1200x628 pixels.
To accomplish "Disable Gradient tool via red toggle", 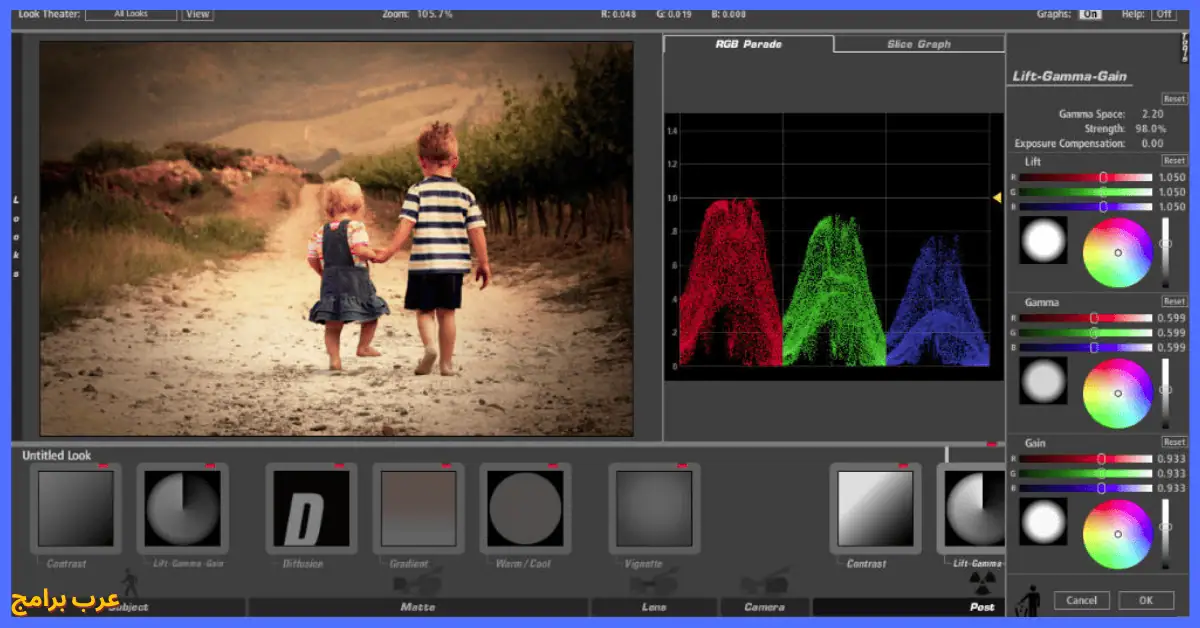I will 445,466.
